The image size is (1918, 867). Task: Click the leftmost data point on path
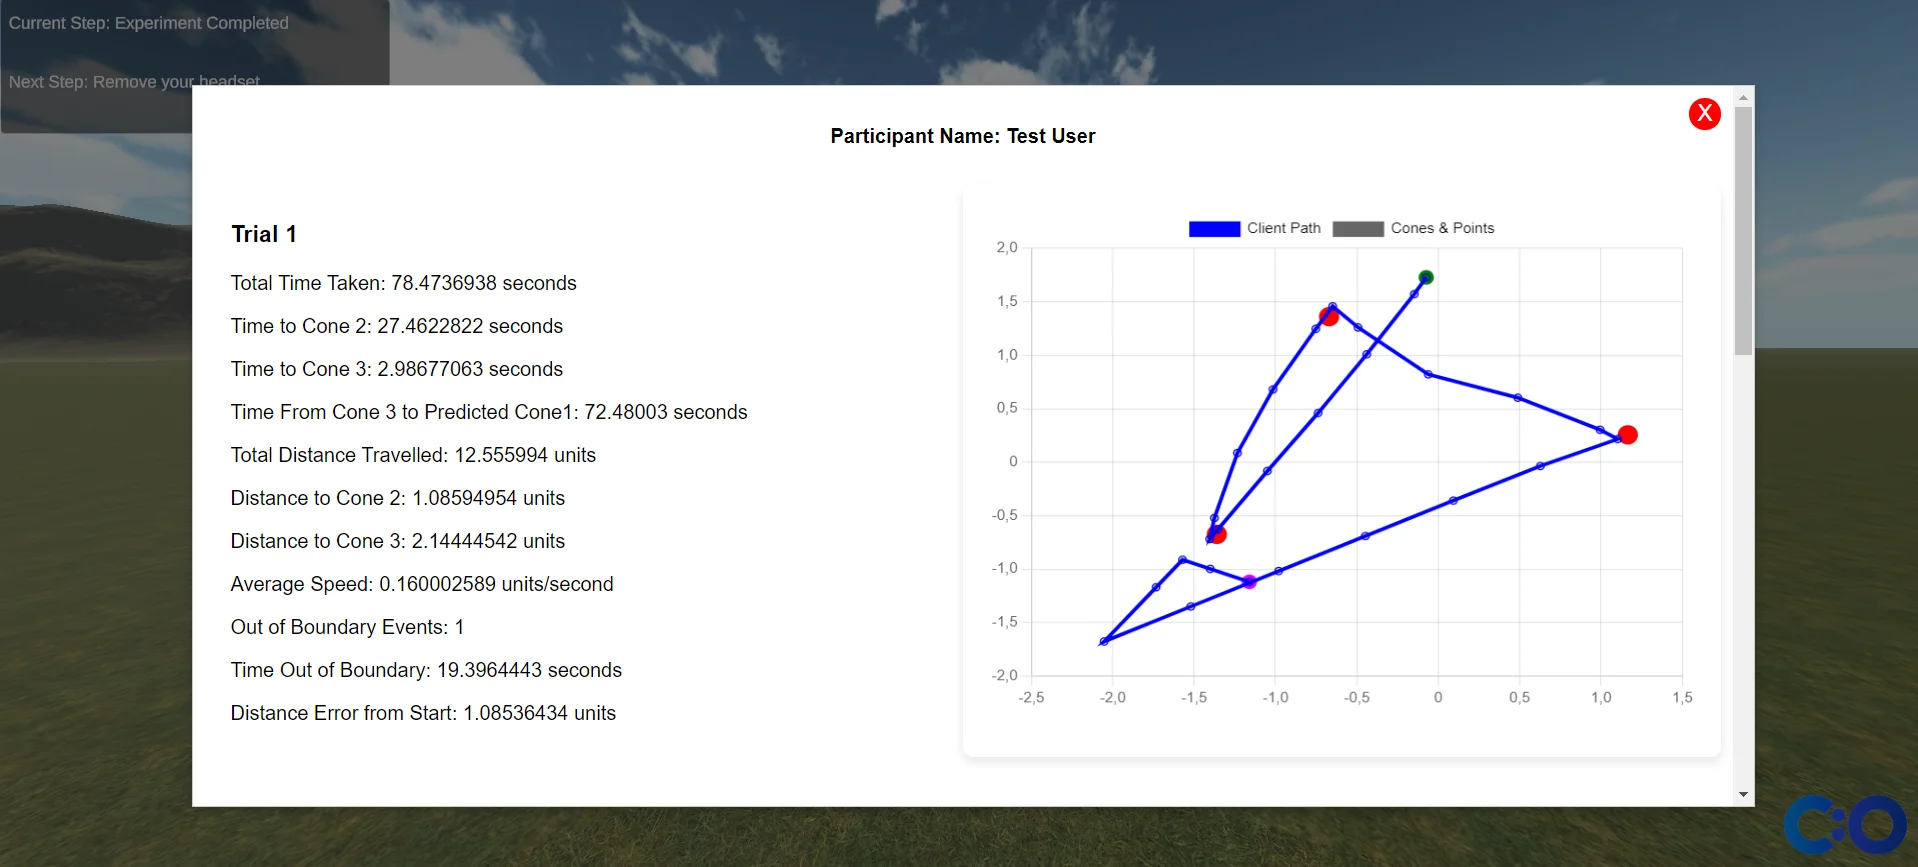coord(1104,641)
